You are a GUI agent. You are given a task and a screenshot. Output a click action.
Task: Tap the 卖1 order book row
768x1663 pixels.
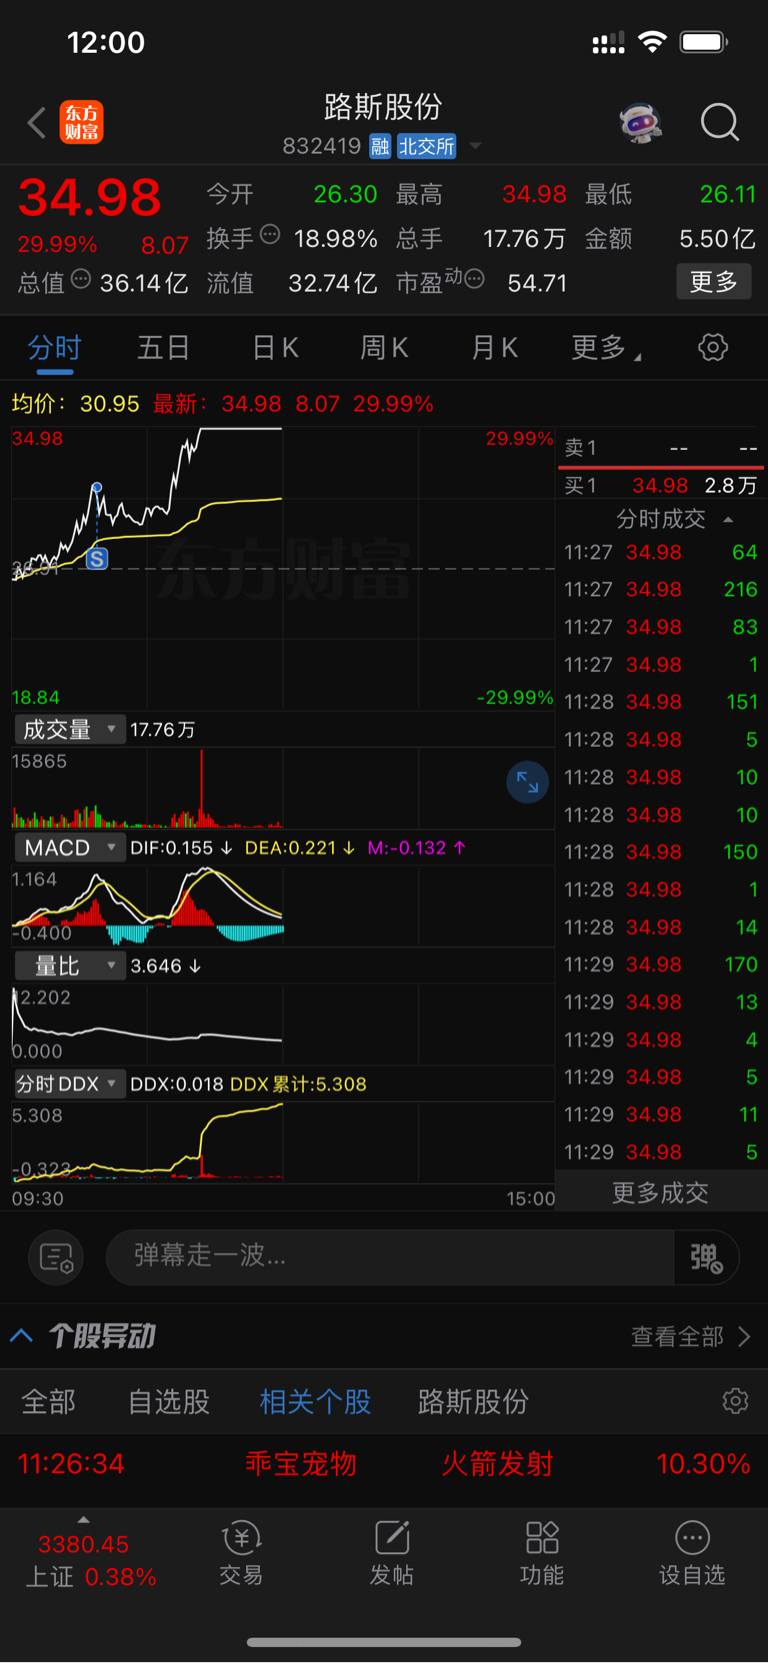(661, 448)
